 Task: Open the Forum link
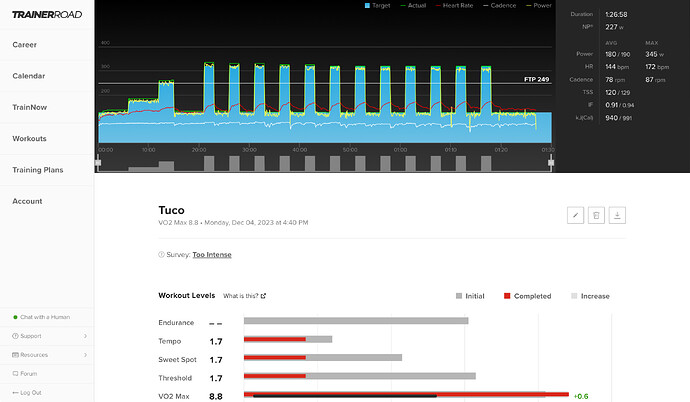click(x=29, y=374)
